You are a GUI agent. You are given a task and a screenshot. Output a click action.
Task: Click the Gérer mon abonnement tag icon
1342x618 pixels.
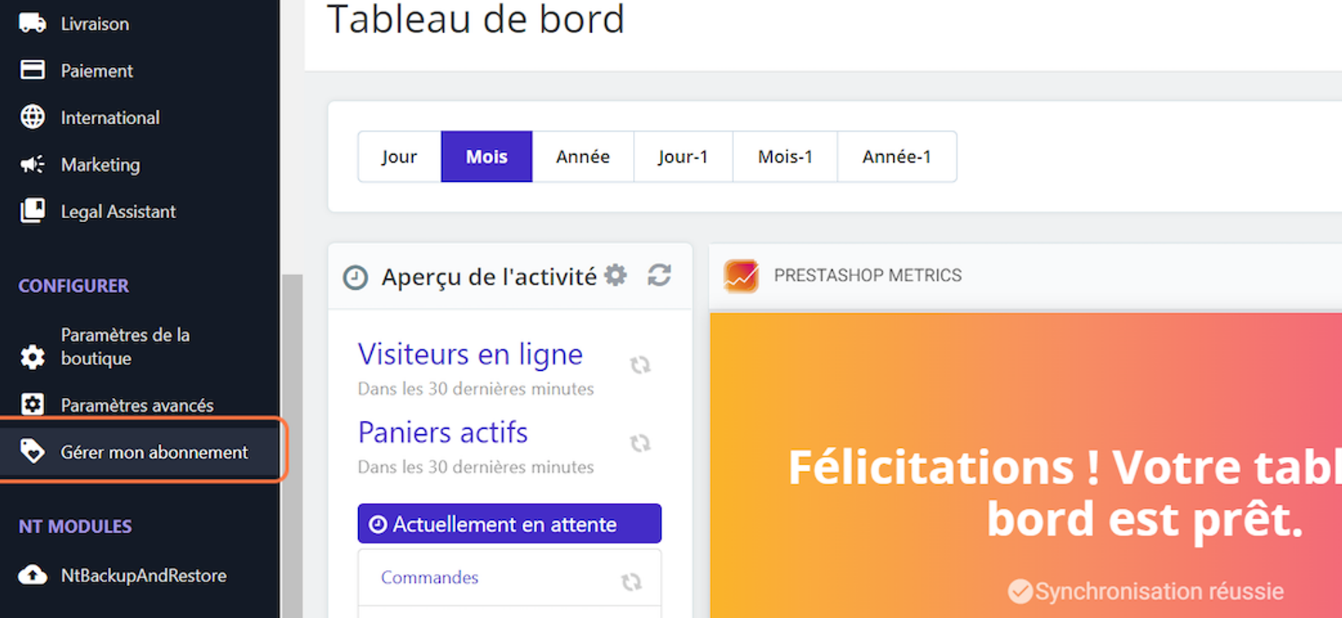pos(32,452)
